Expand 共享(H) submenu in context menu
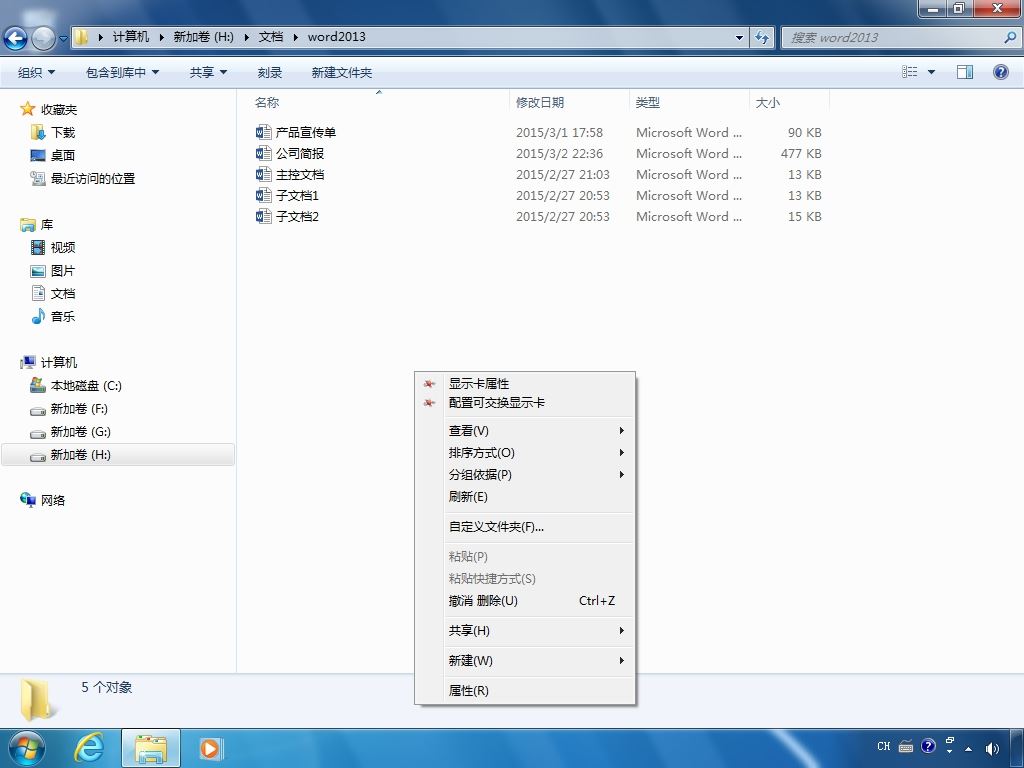This screenshot has width=1024, height=768. 524,631
